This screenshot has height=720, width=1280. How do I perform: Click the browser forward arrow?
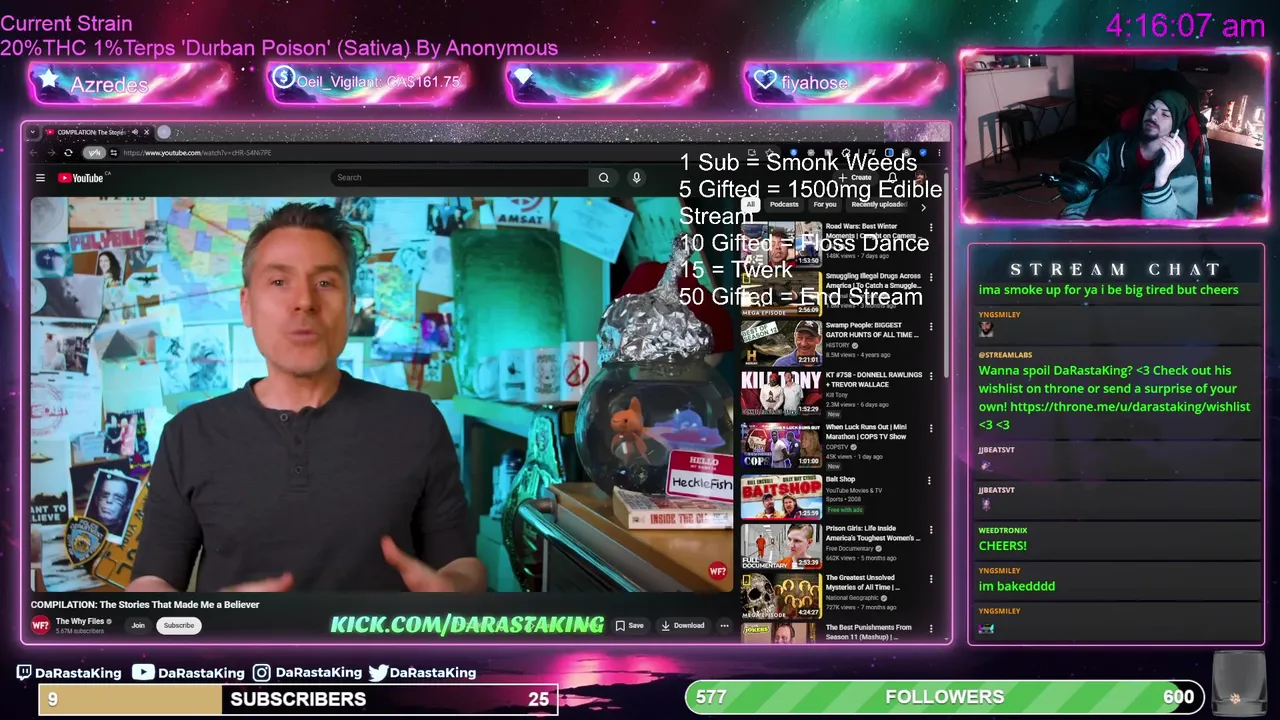point(50,153)
